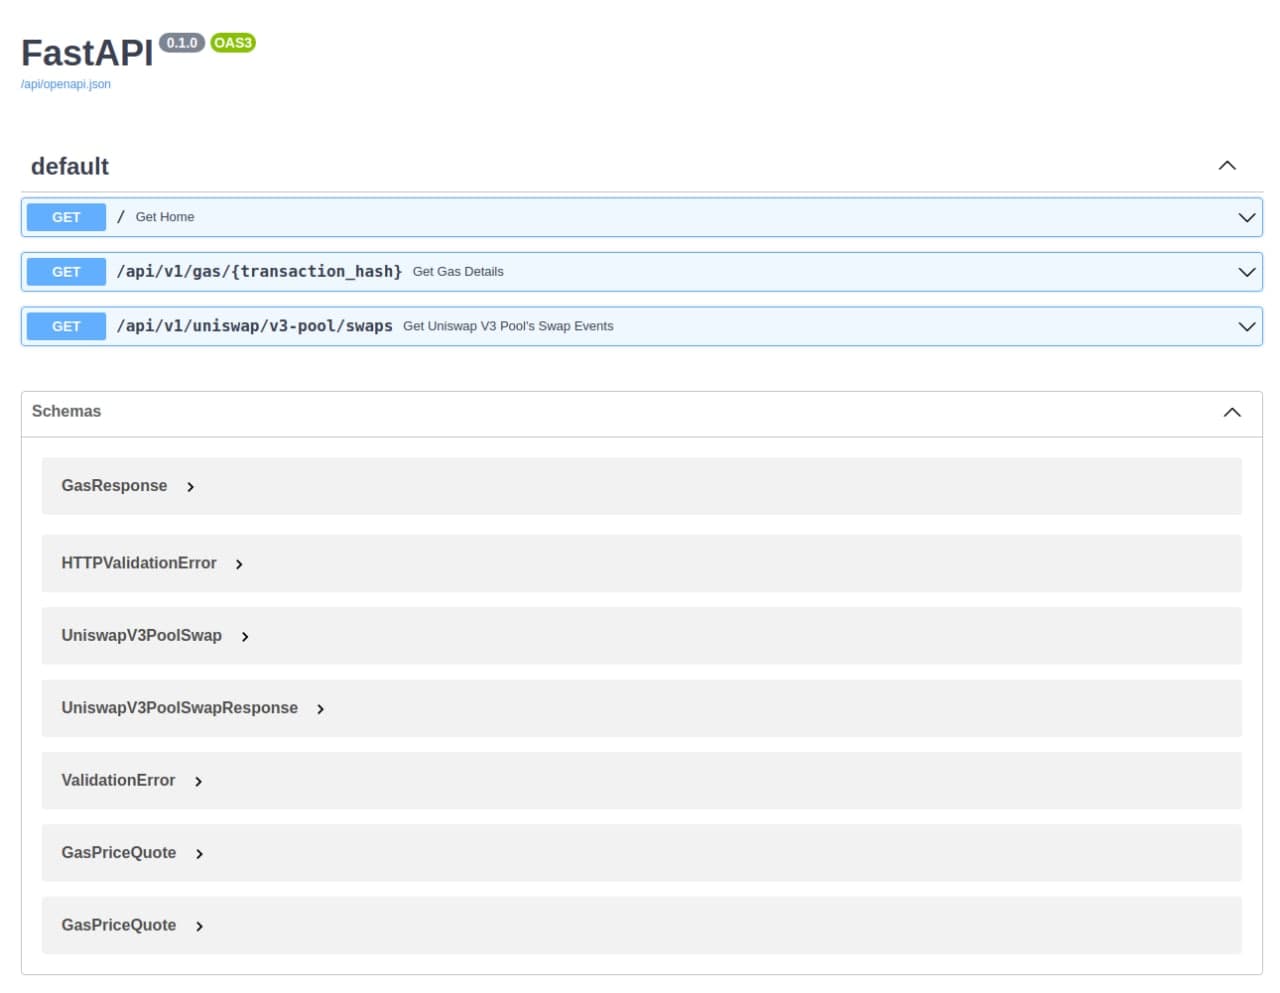The width and height of the screenshot is (1280, 993).
Task: Click the HTTPValidationError schema name
Action: tap(139, 563)
